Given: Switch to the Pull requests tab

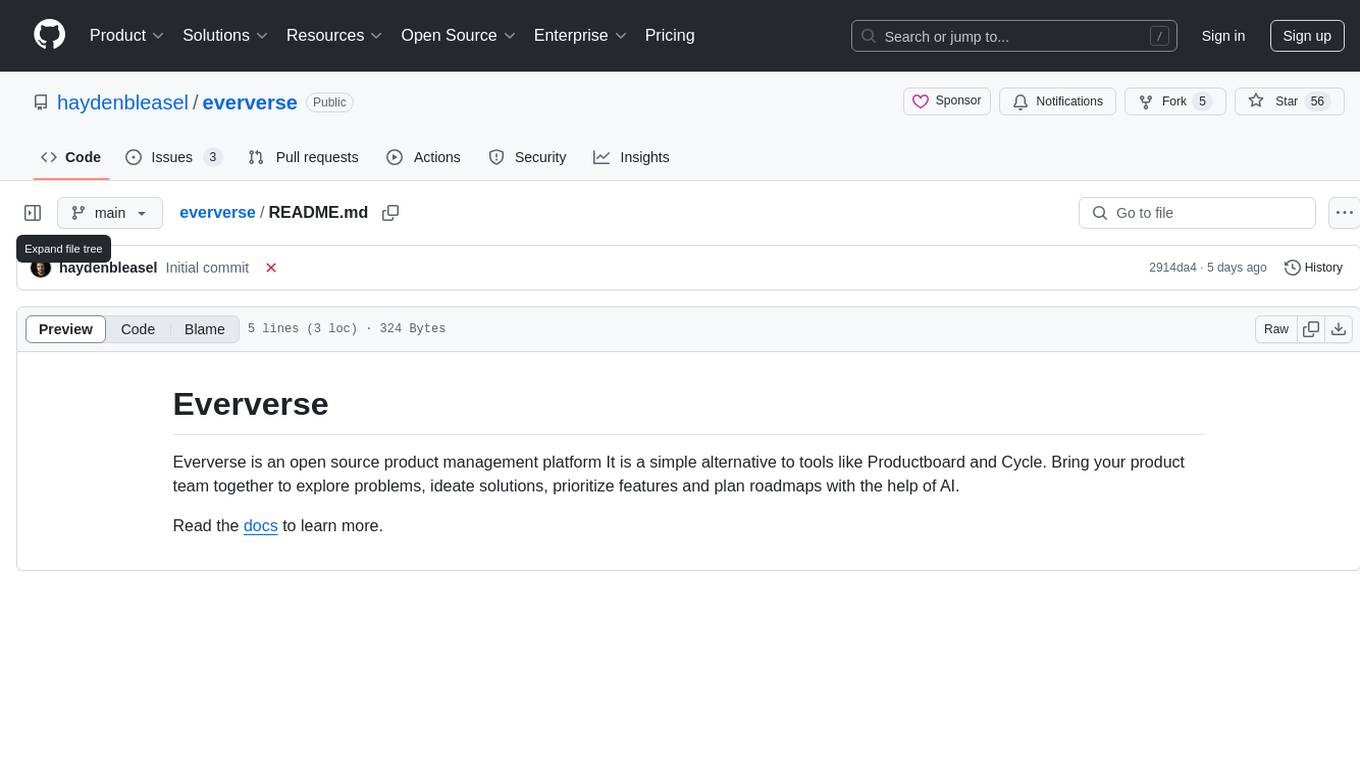Looking at the screenshot, I should [303, 157].
